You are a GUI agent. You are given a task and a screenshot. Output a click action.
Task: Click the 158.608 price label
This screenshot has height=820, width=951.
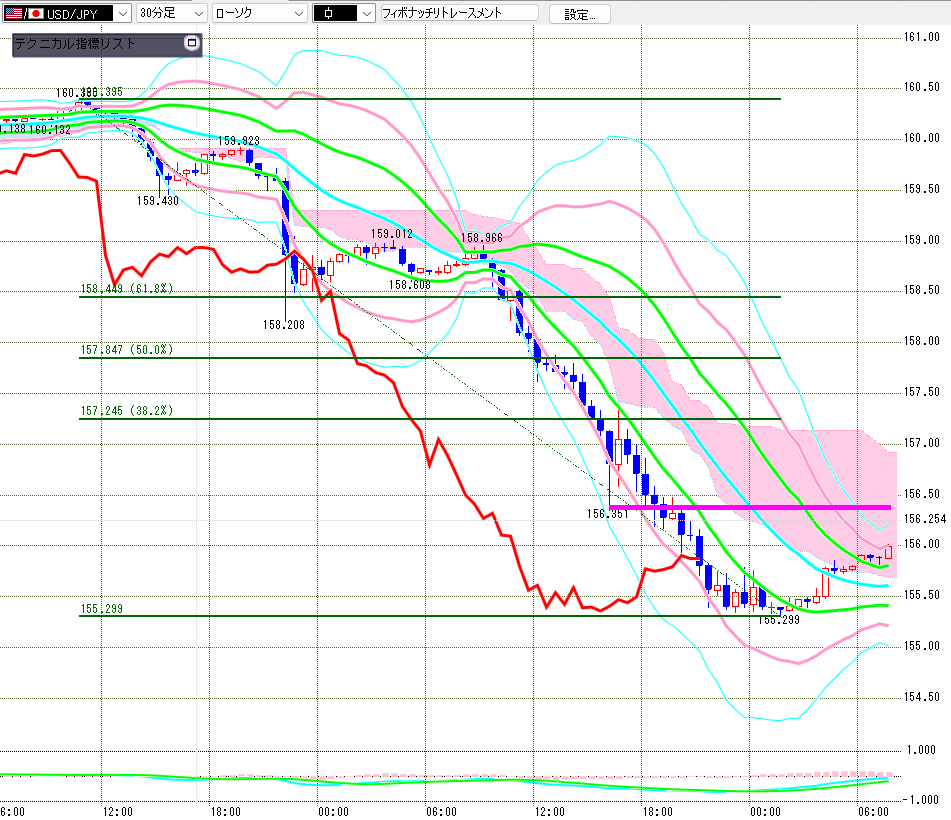click(409, 285)
